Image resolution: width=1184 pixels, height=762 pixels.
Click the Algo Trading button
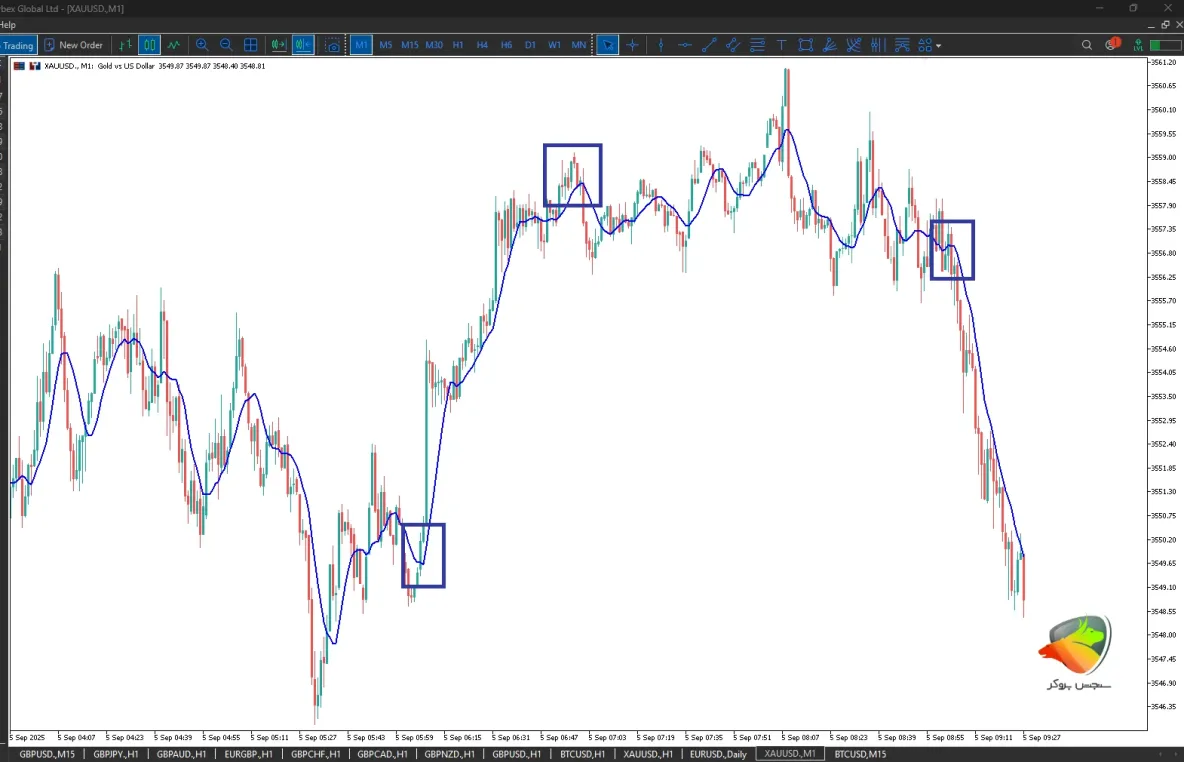[17, 45]
